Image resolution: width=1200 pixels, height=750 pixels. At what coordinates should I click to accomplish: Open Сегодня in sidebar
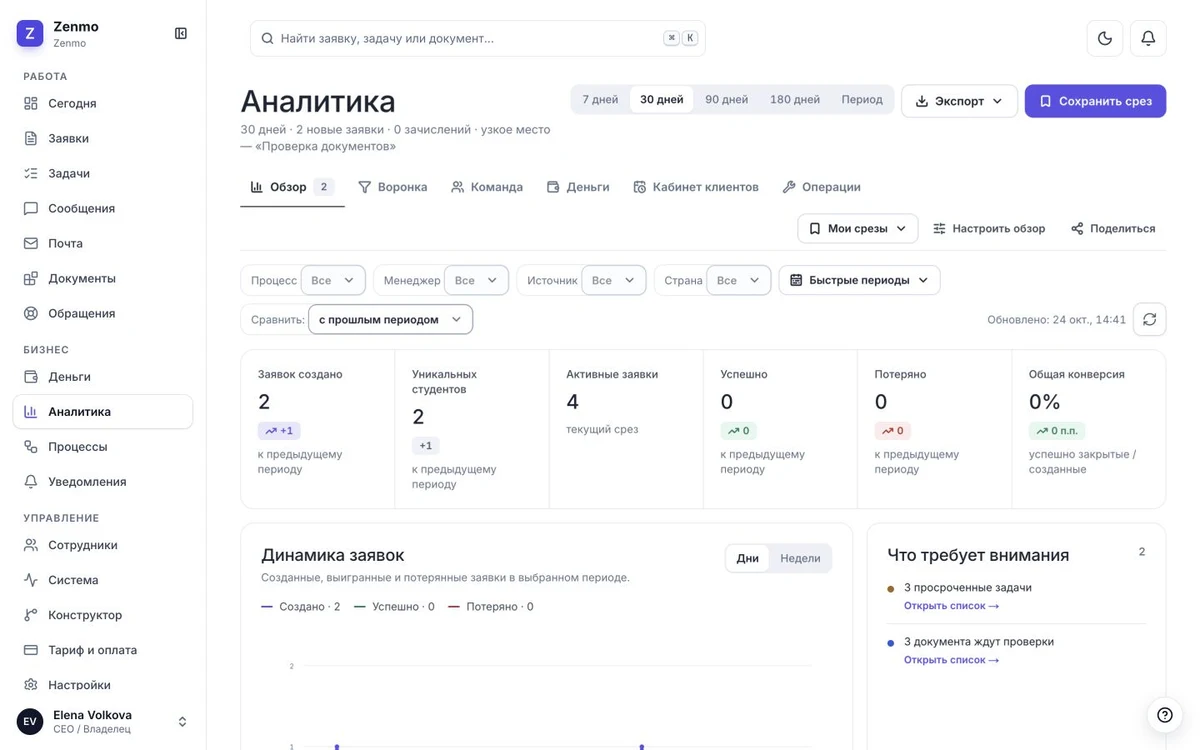coord(103,103)
